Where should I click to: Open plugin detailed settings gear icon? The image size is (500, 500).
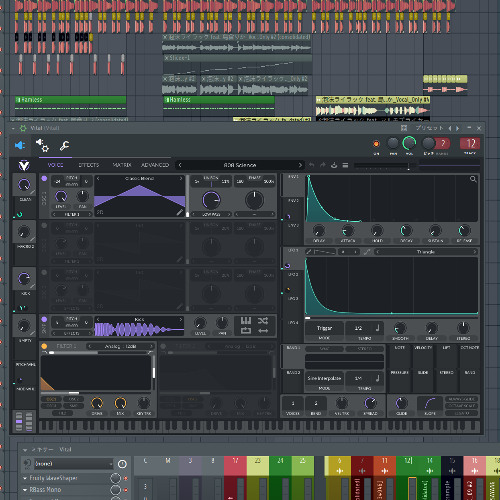tap(42, 145)
